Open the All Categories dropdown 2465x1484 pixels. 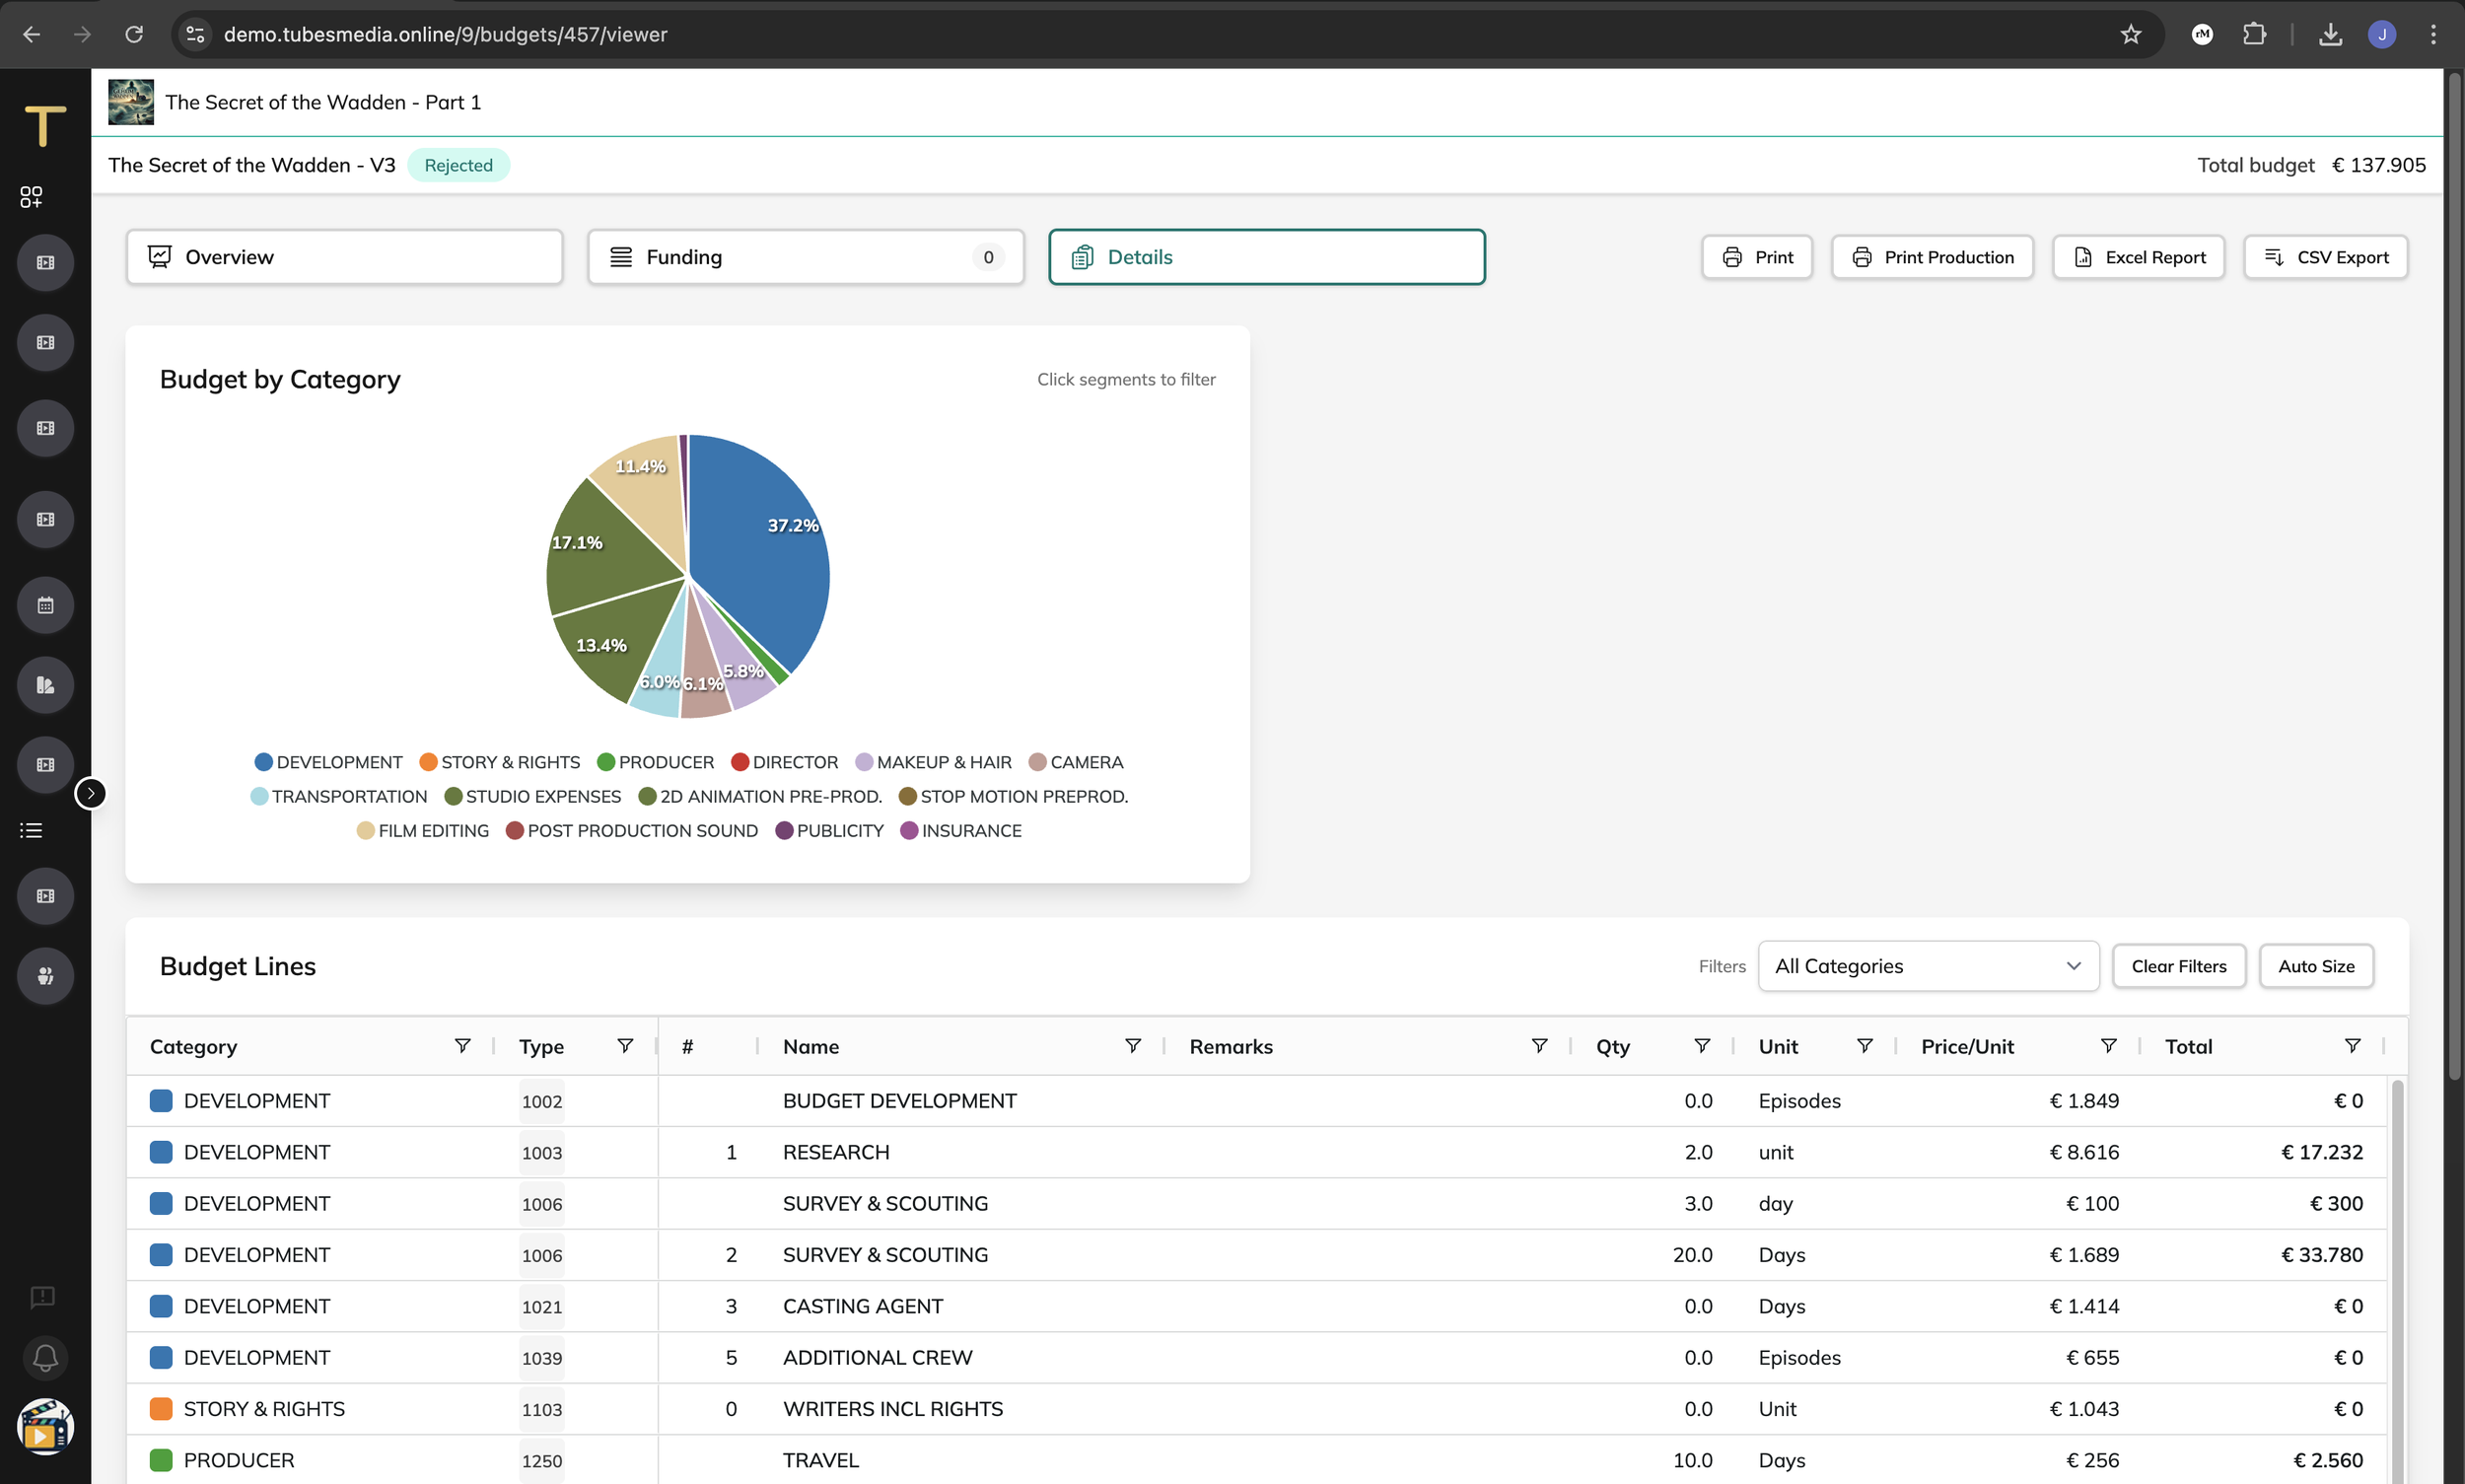[x=1927, y=966]
